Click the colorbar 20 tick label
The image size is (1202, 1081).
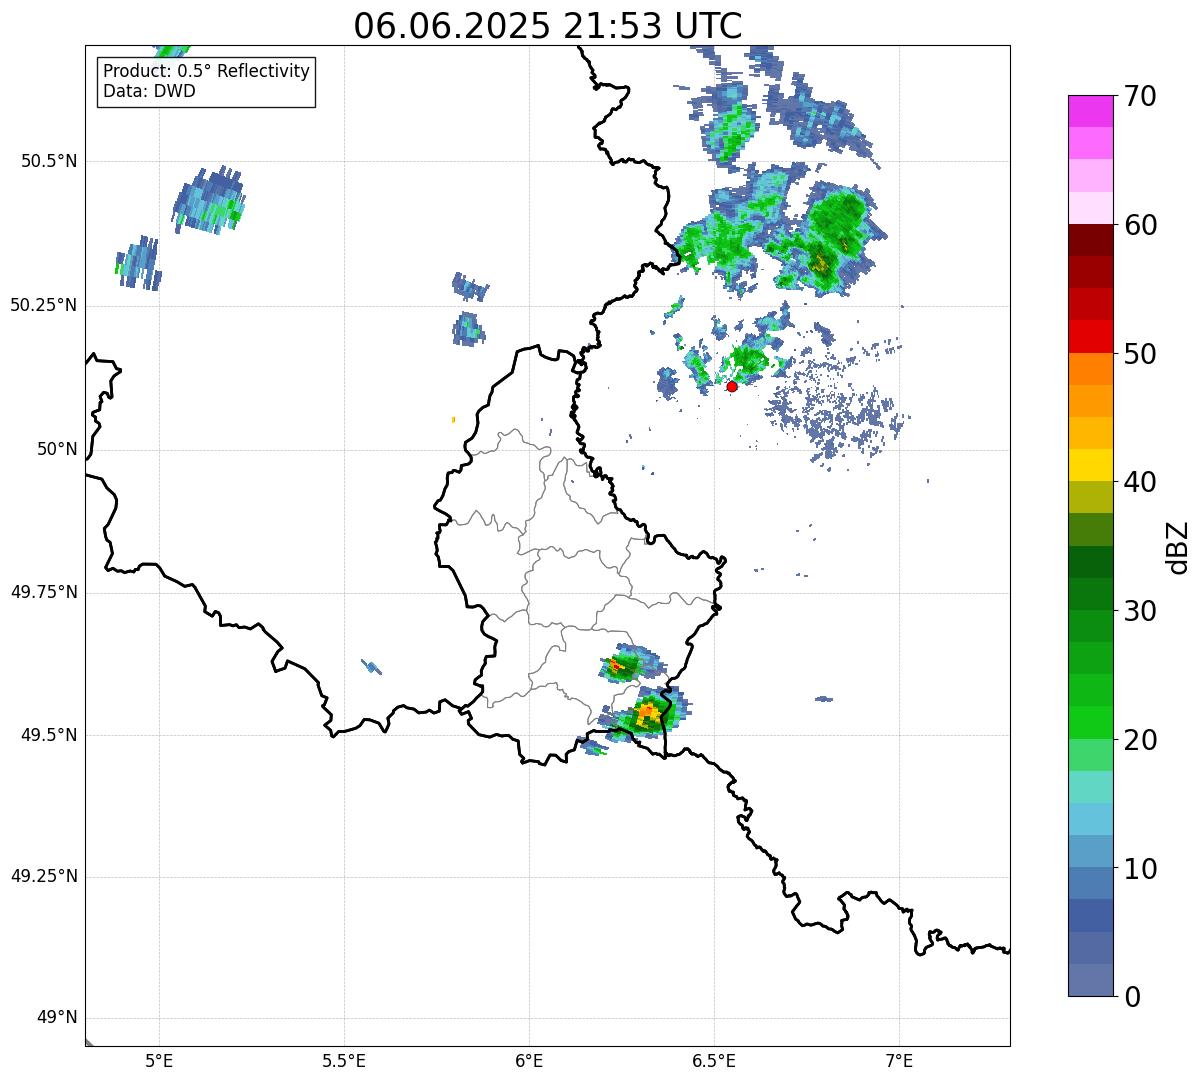tap(1139, 740)
